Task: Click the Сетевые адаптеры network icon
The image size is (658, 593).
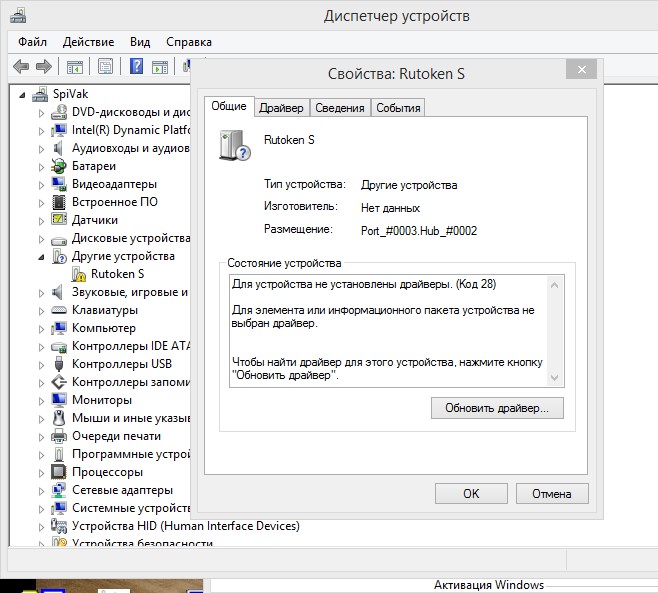Action: coord(59,490)
